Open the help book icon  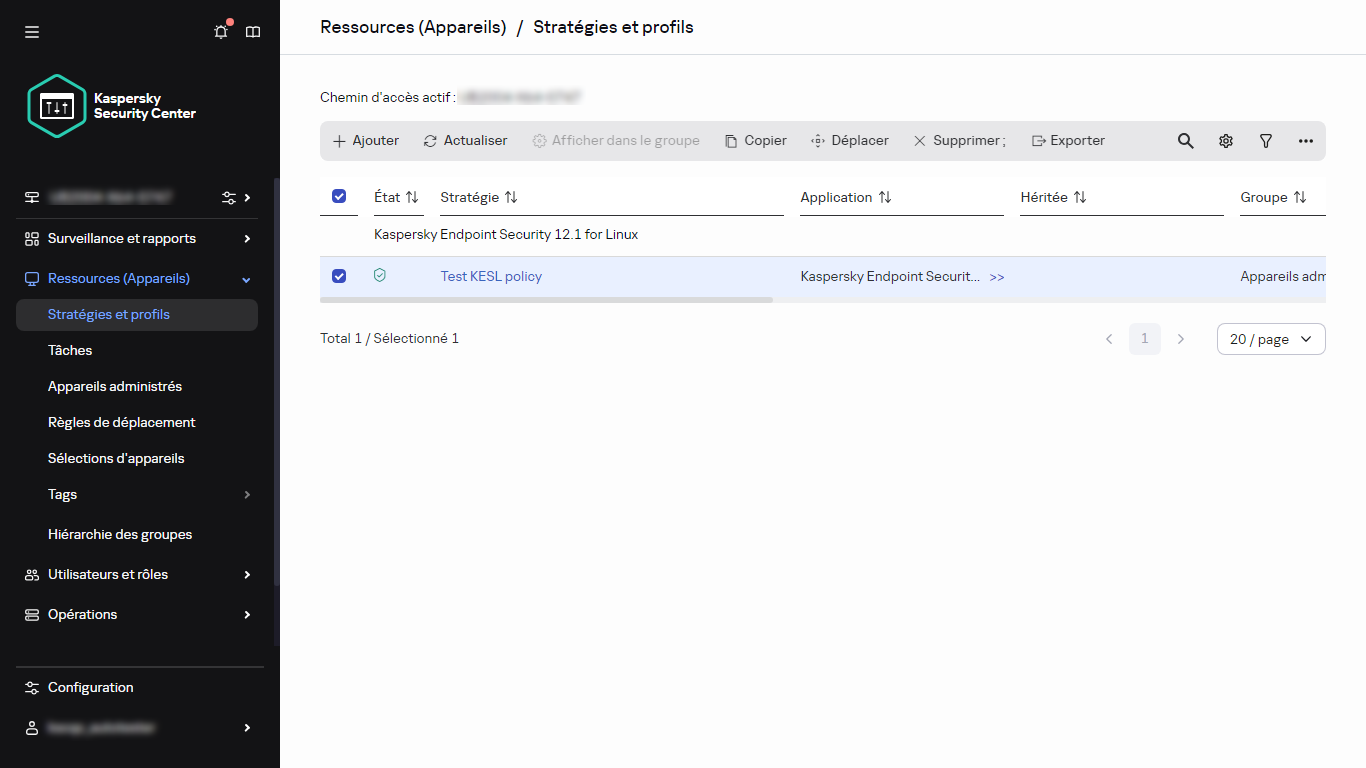tap(253, 32)
